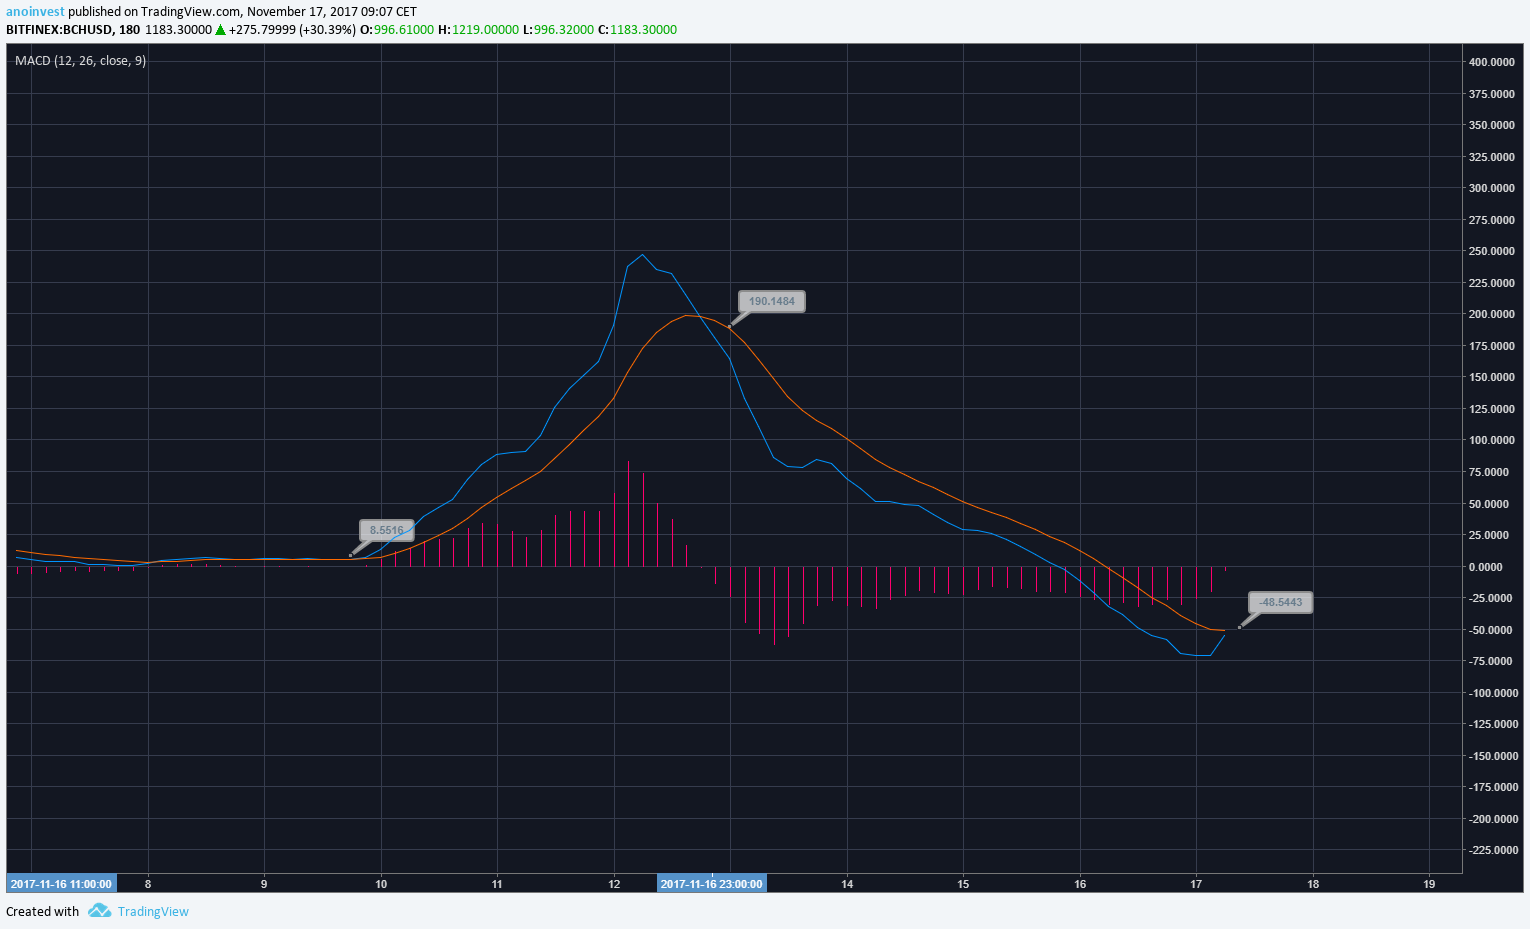Screen dimensions: 1530x929
Task: Click date label 10 on time axis
Action: [x=381, y=884]
